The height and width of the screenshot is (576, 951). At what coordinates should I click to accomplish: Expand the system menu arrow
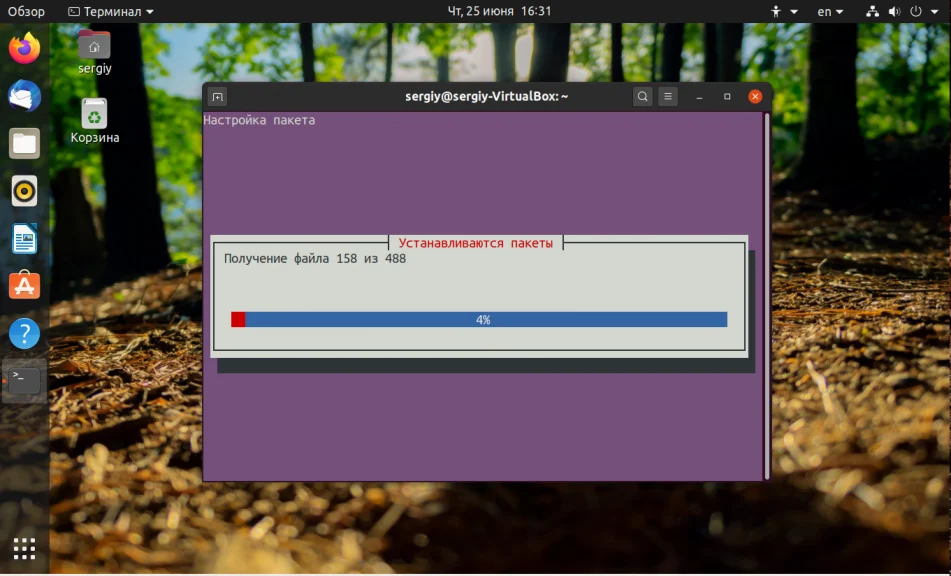pyautogui.click(x=935, y=12)
